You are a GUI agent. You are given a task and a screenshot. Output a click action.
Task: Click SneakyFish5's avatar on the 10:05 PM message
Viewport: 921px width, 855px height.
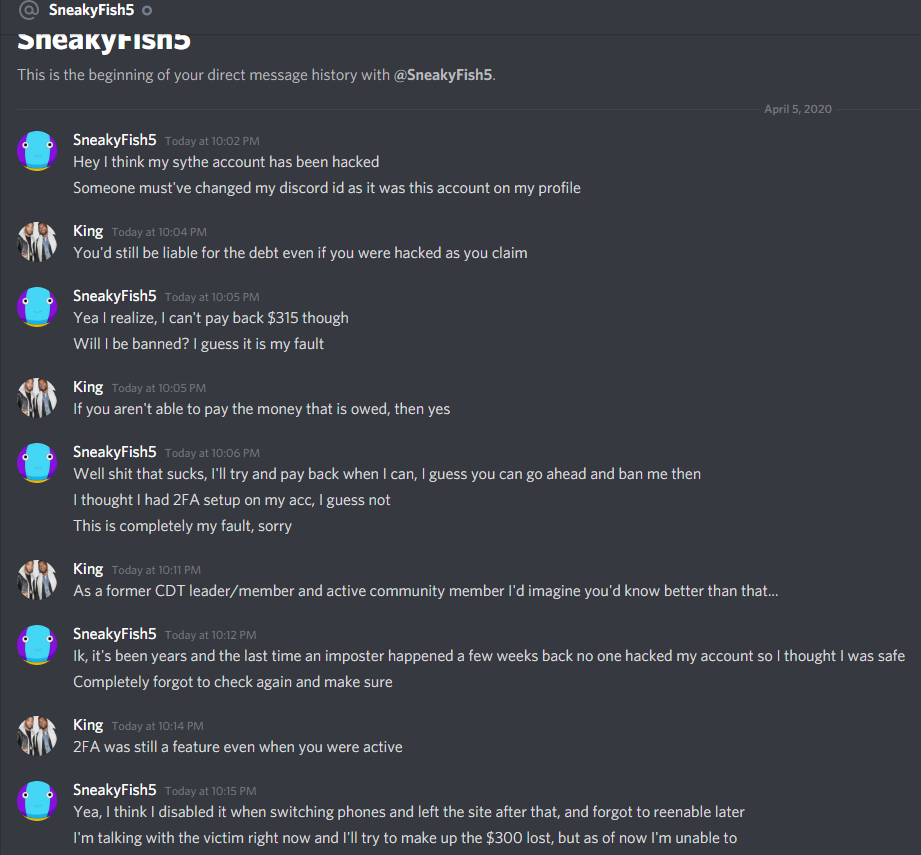click(37, 307)
